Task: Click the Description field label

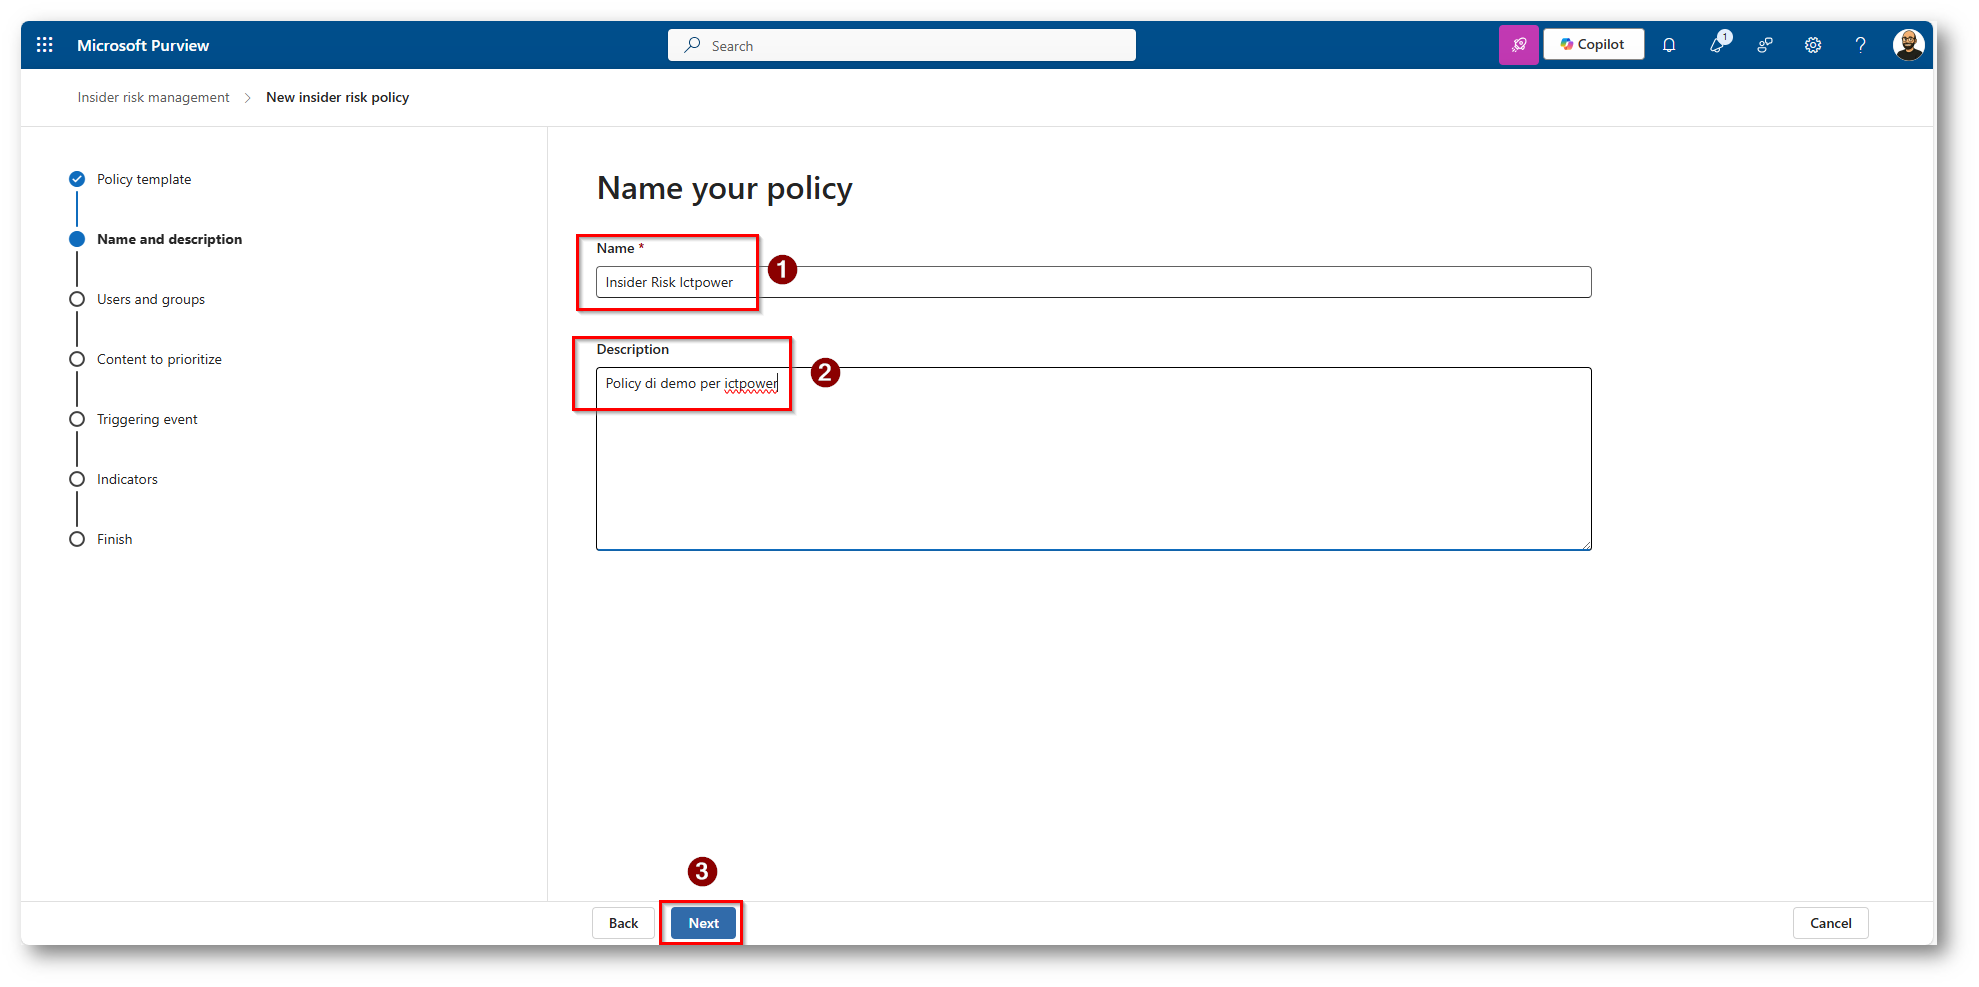Action: pyautogui.click(x=633, y=349)
